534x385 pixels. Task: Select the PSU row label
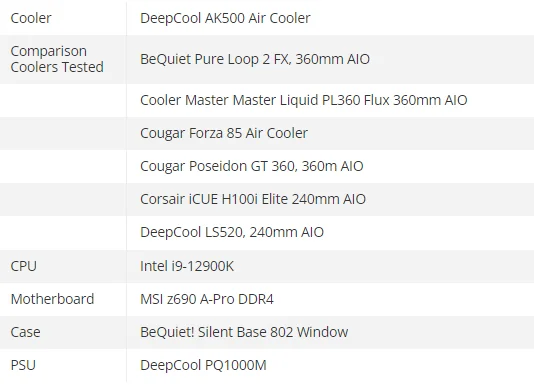coord(23,365)
